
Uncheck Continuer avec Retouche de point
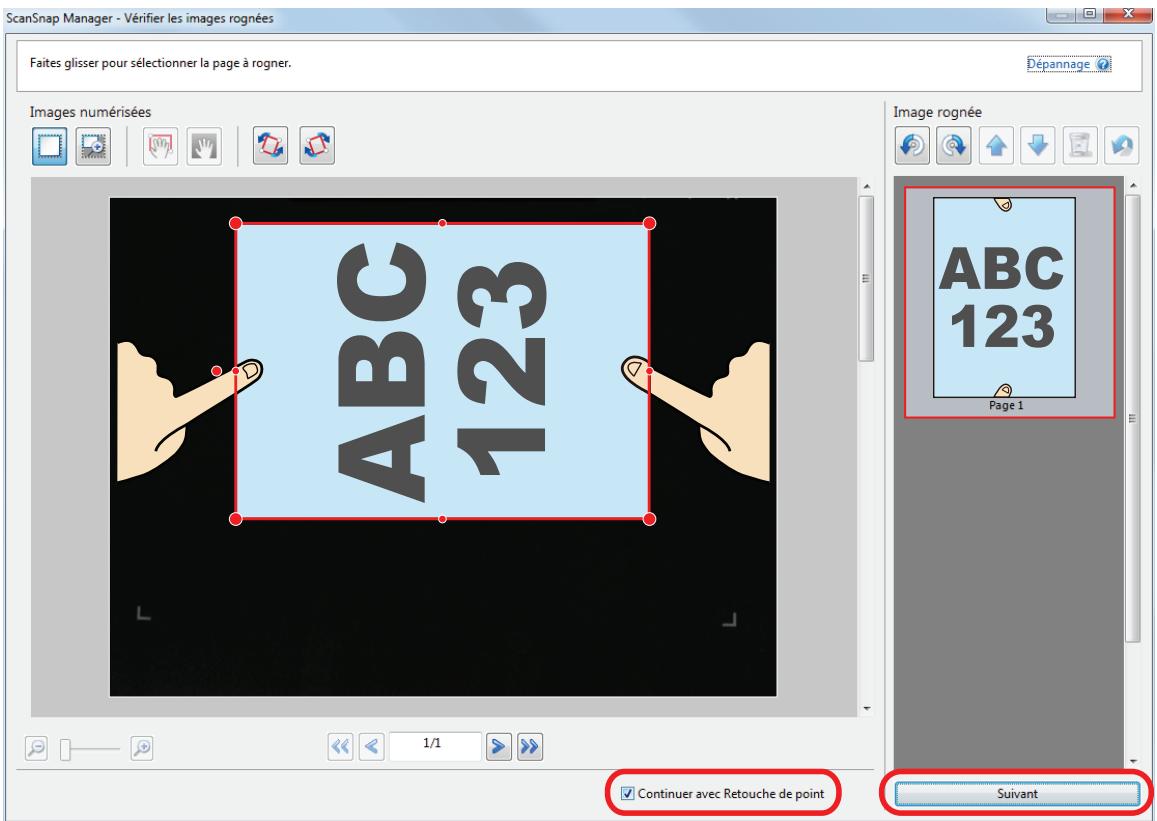tap(628, 794)
